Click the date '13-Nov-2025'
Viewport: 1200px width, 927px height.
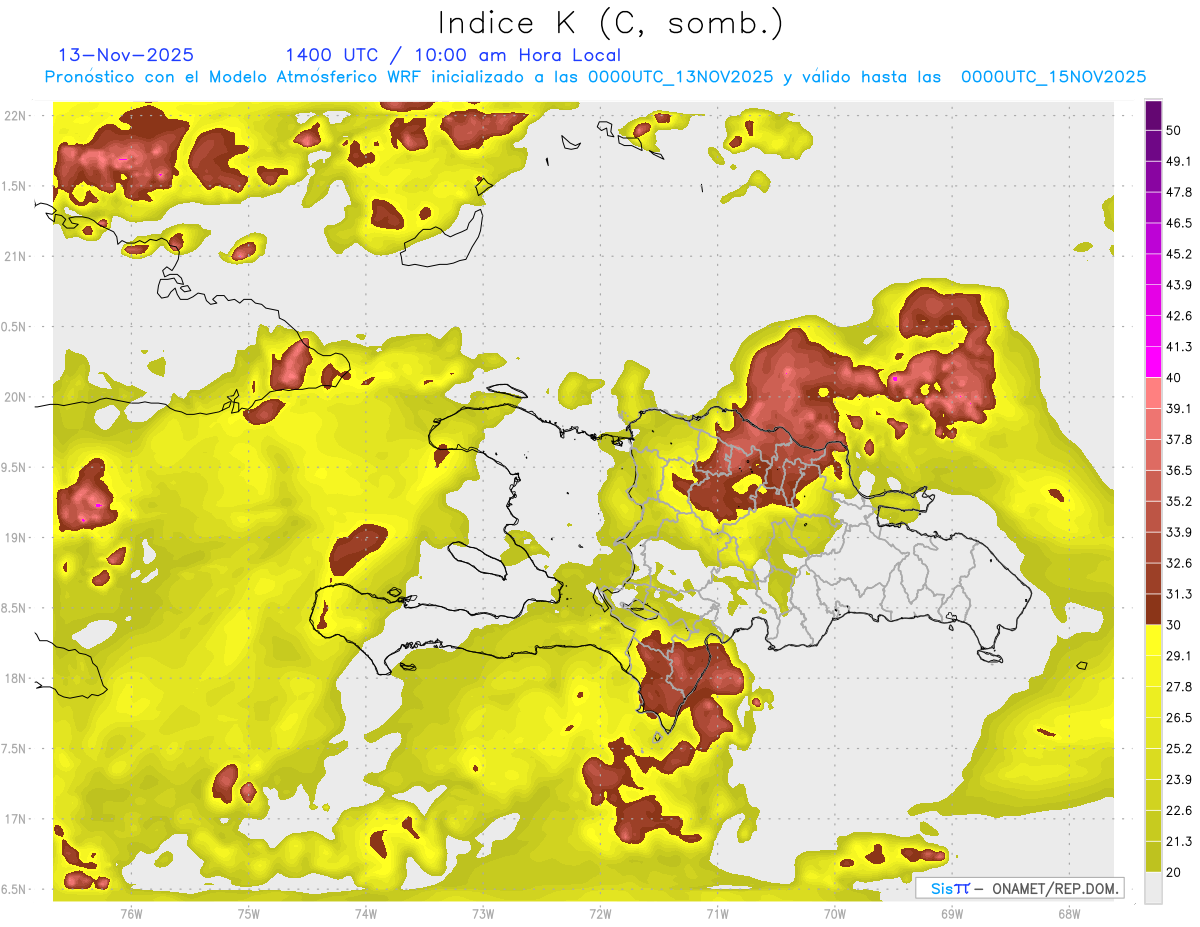coord(126,55)
